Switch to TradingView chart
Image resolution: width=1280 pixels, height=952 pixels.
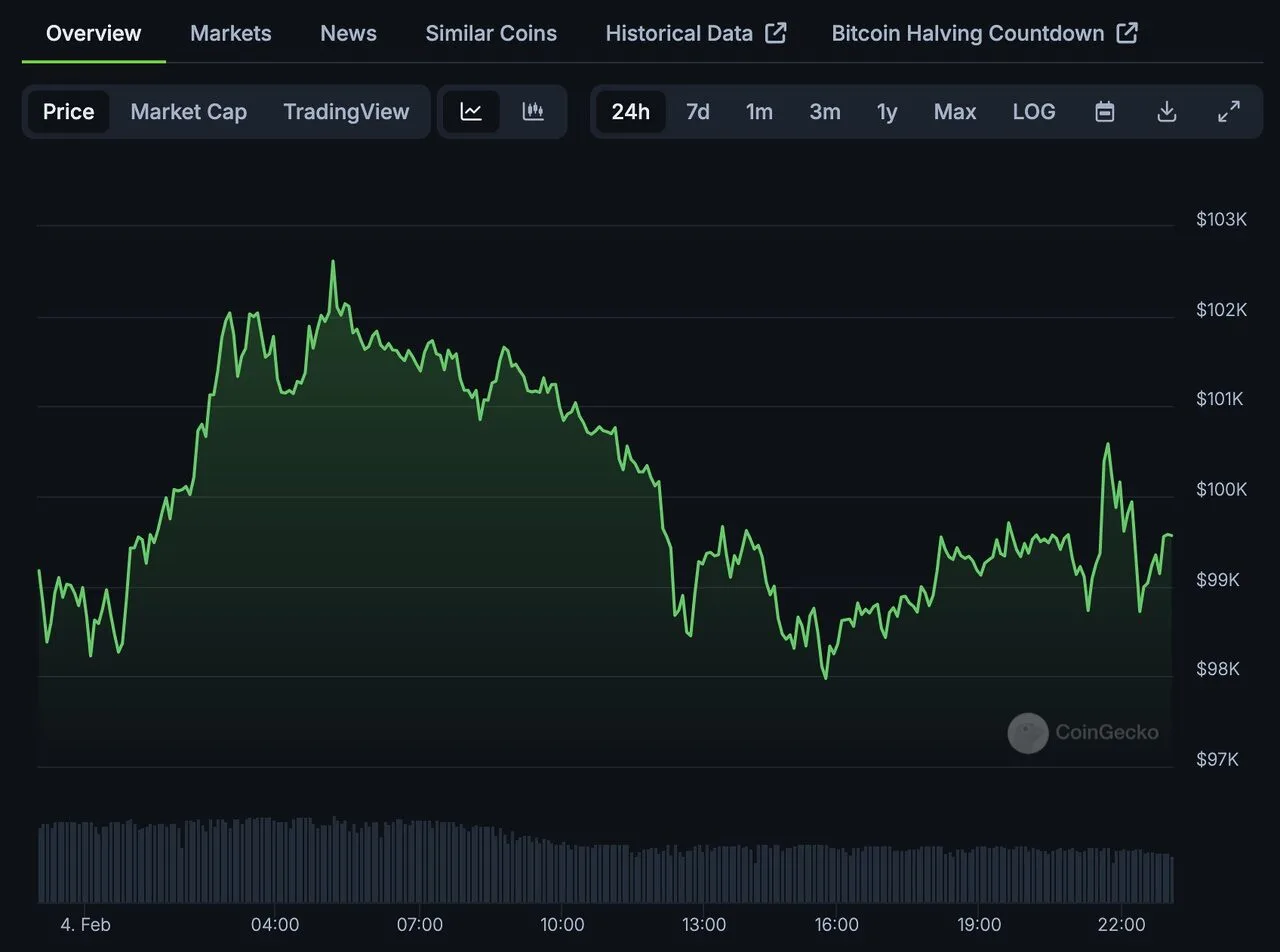[346, 111]
